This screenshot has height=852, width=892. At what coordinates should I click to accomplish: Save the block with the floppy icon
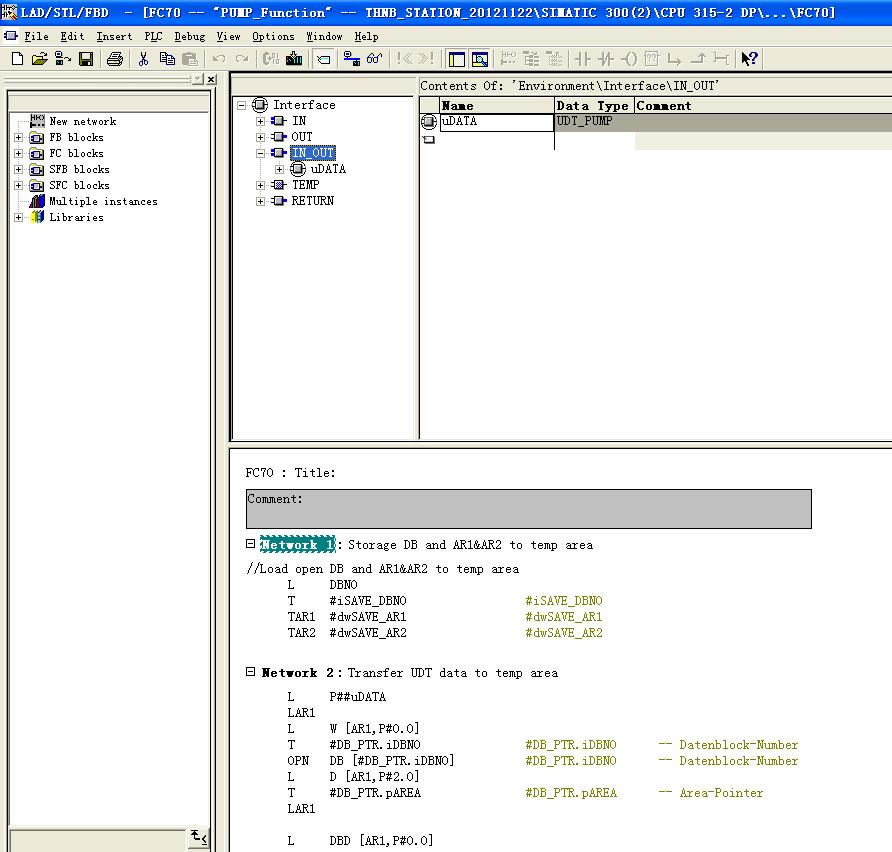[86, 59]
